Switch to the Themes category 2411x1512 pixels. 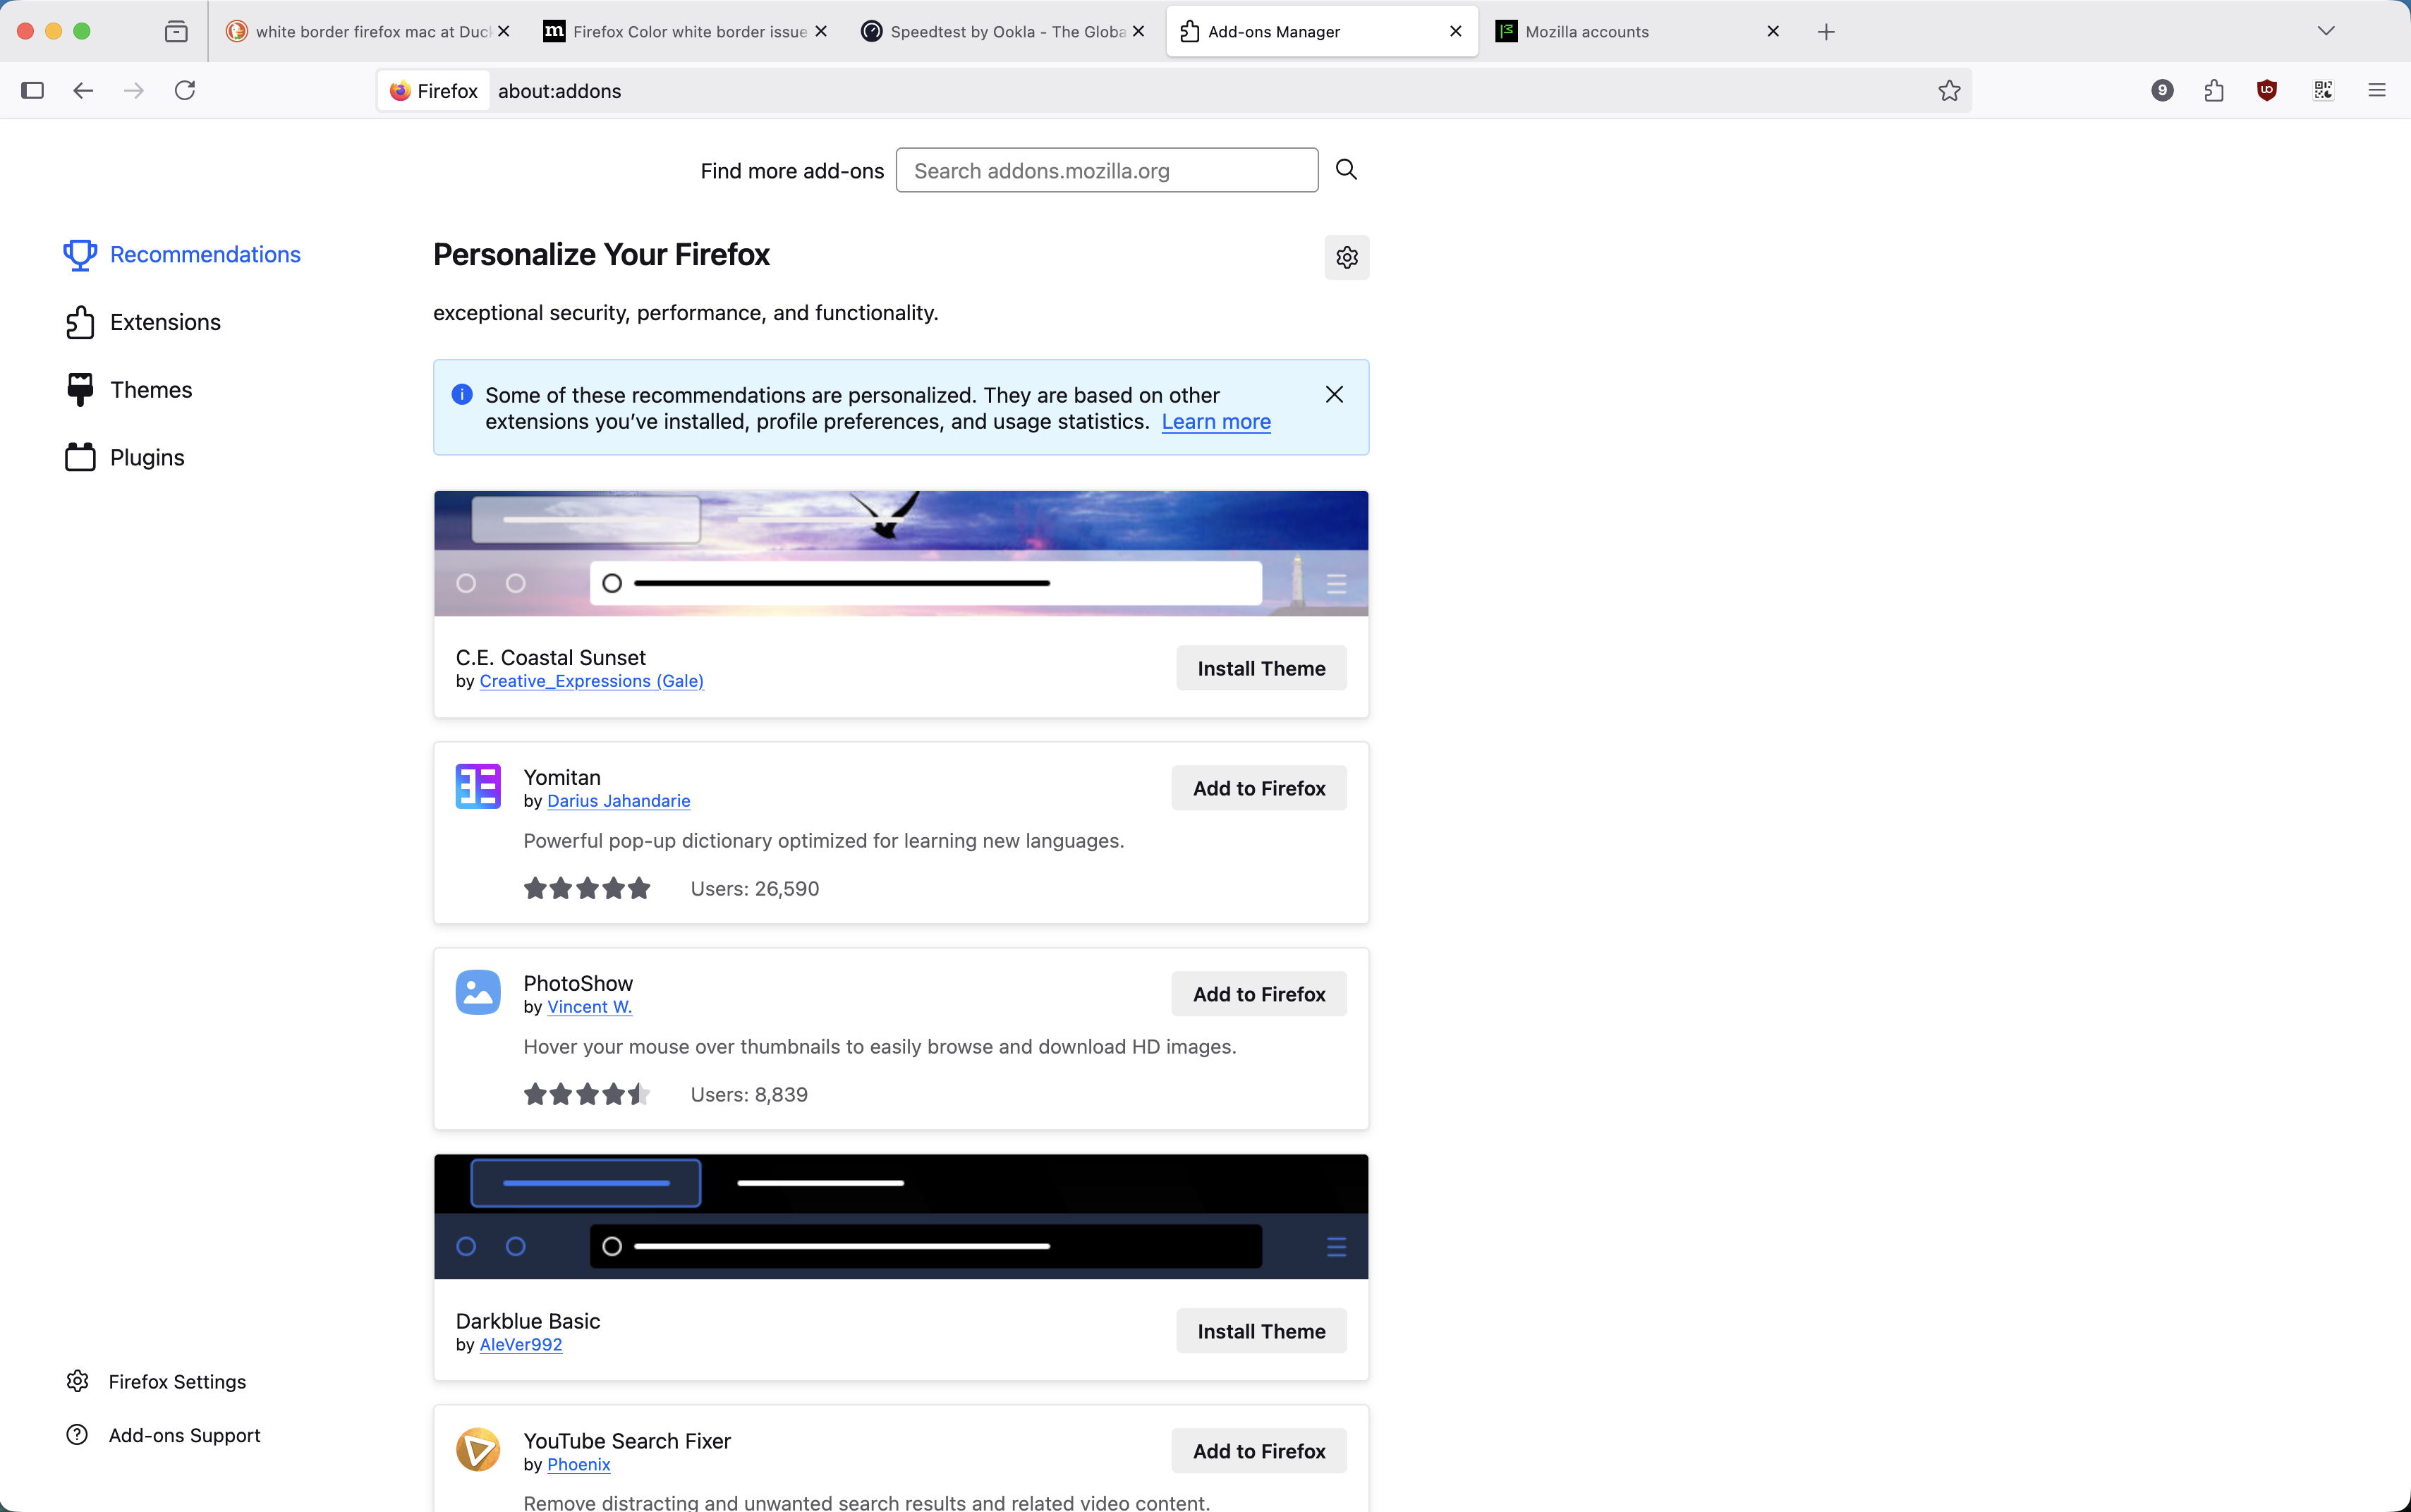(151, 390)
